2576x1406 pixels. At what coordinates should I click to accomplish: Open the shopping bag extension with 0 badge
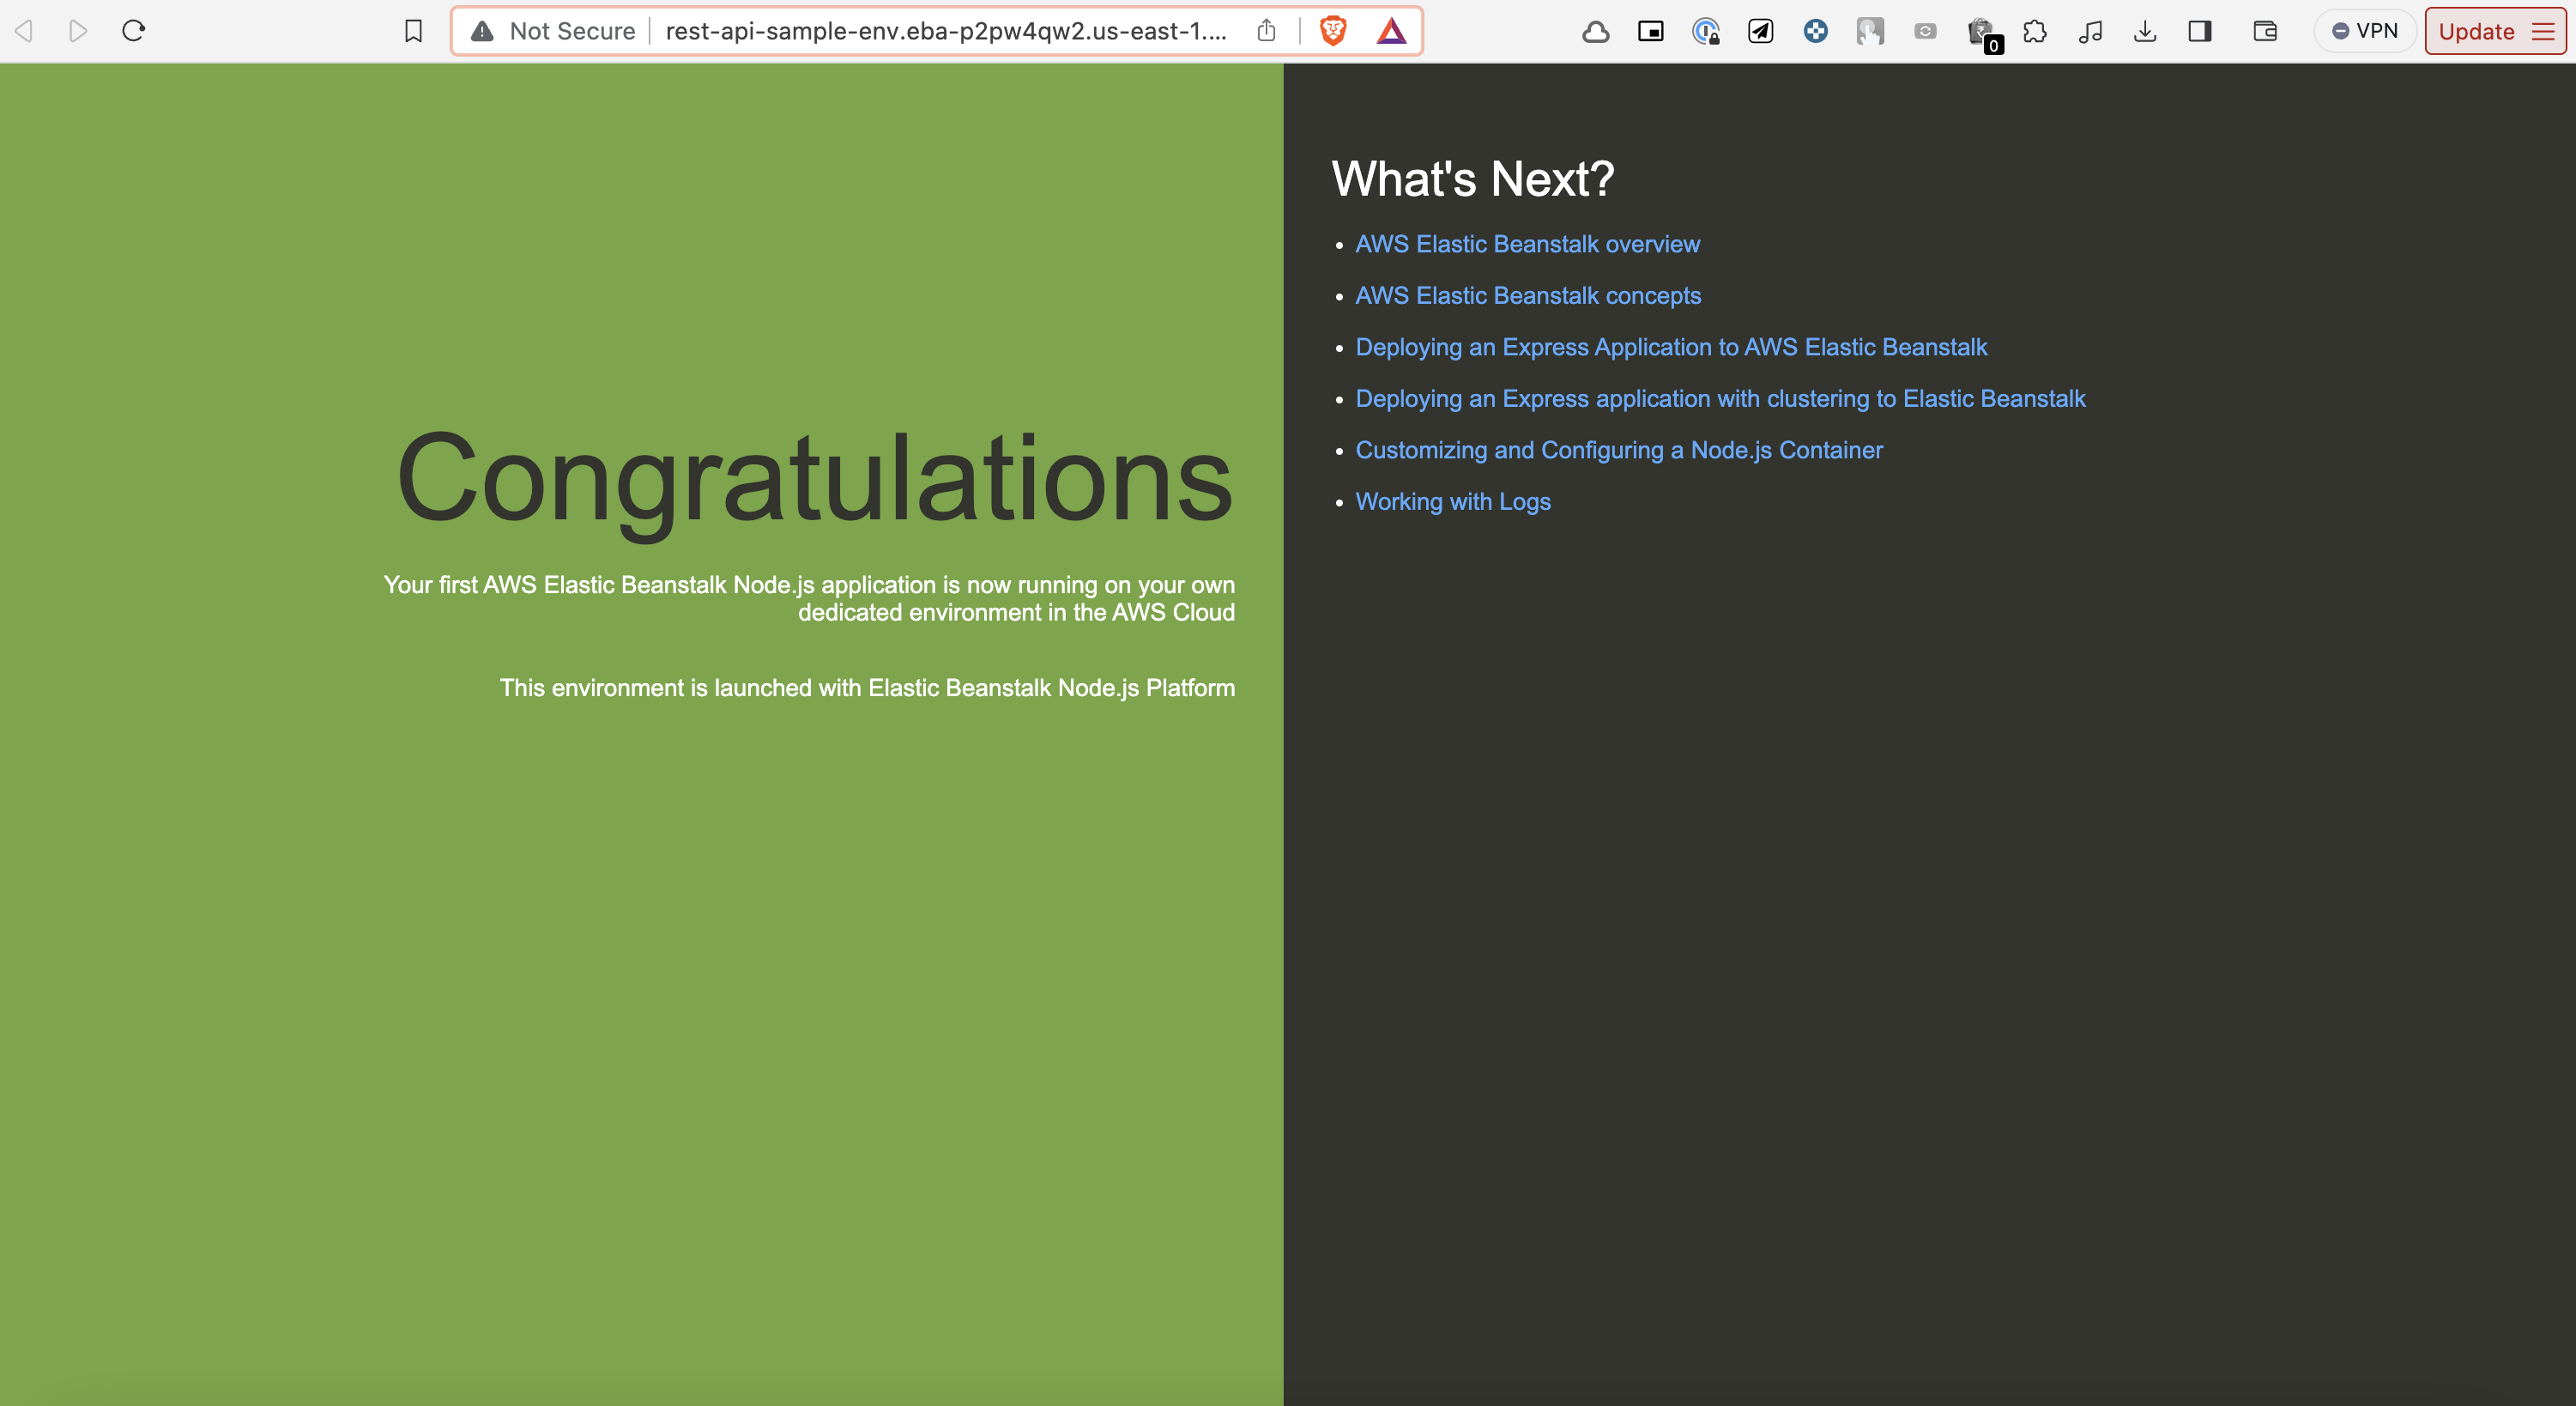click(1980, 32)
